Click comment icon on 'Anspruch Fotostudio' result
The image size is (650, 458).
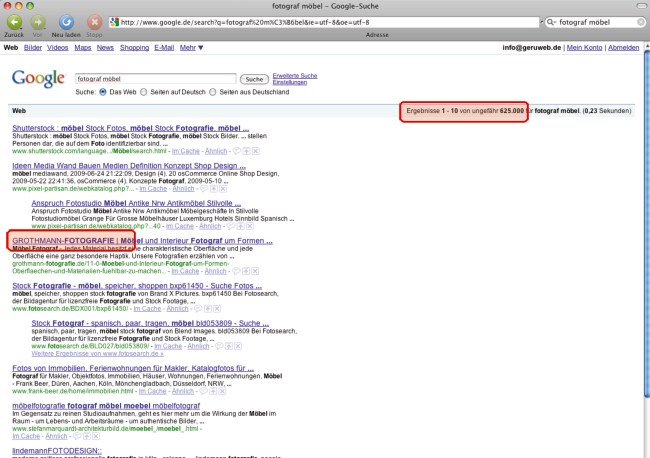231,226
